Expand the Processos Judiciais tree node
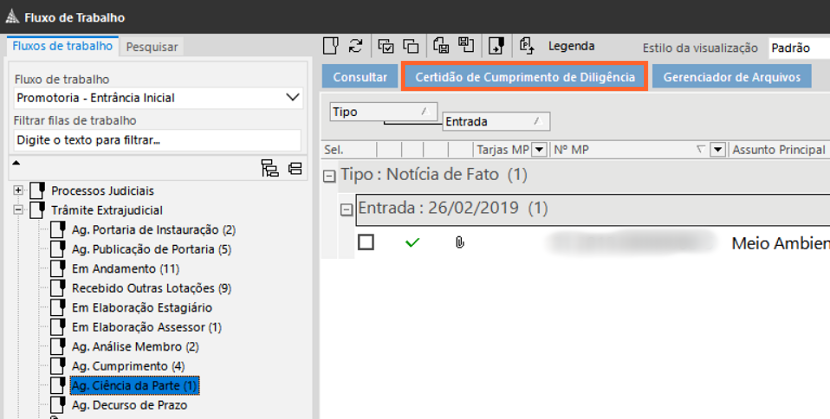830x419 pixels. coord(19,190)
